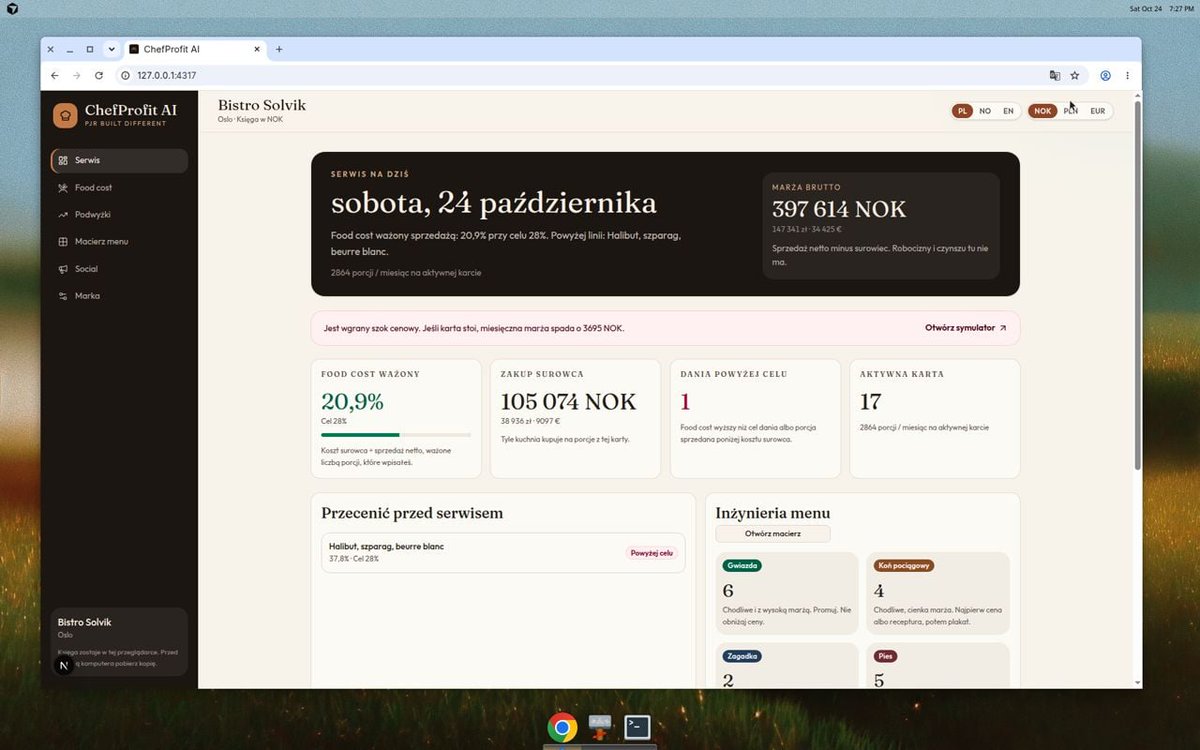Open the round N badge in the sidebar corner
Viewport: 1200px width, 750px height.
coord(64,665)
